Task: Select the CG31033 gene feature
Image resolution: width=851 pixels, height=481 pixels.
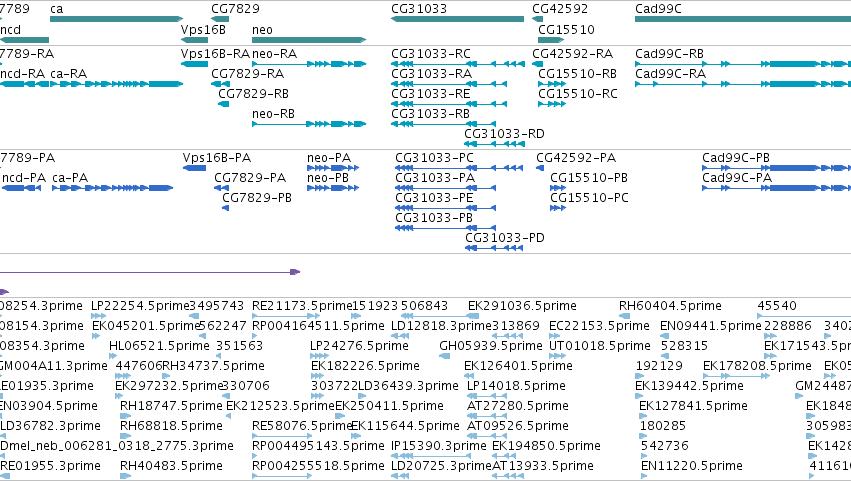Action: [458, 19]
